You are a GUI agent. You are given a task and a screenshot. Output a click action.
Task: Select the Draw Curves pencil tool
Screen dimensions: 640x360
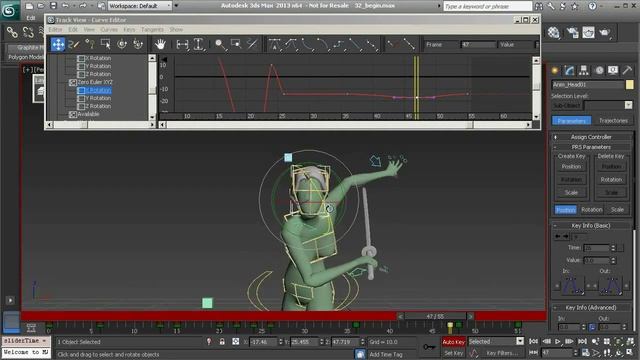[74, 44]
